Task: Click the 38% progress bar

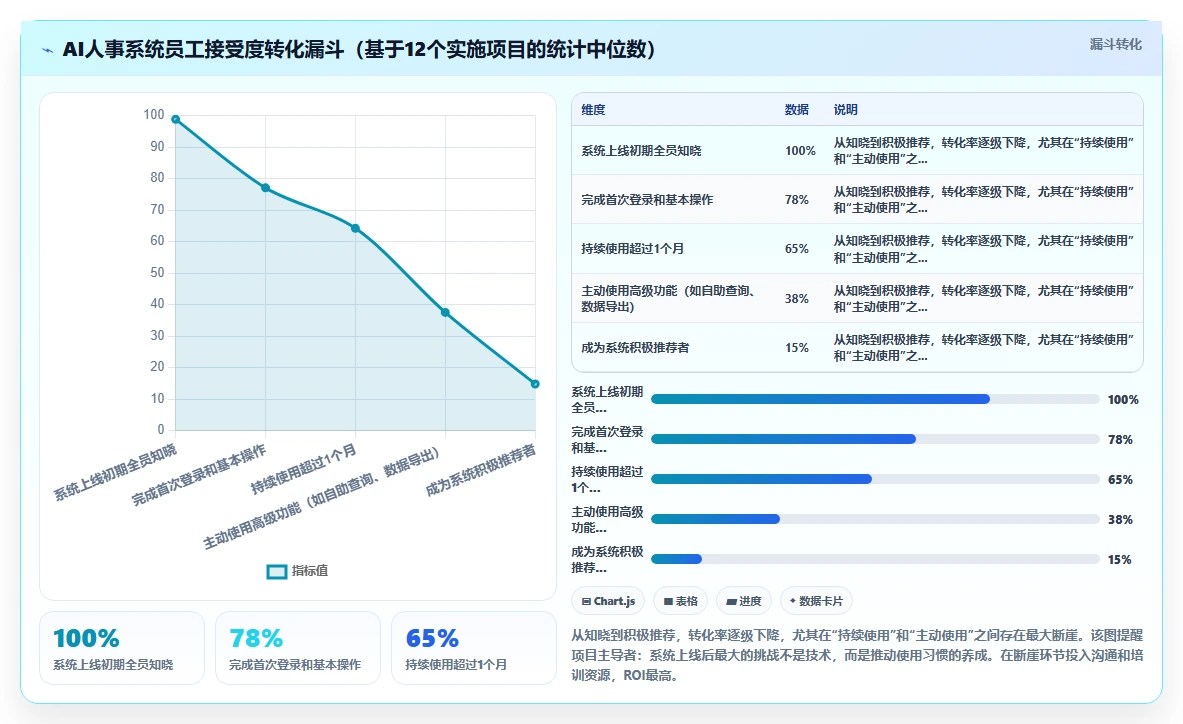Action: pos(875,519)
